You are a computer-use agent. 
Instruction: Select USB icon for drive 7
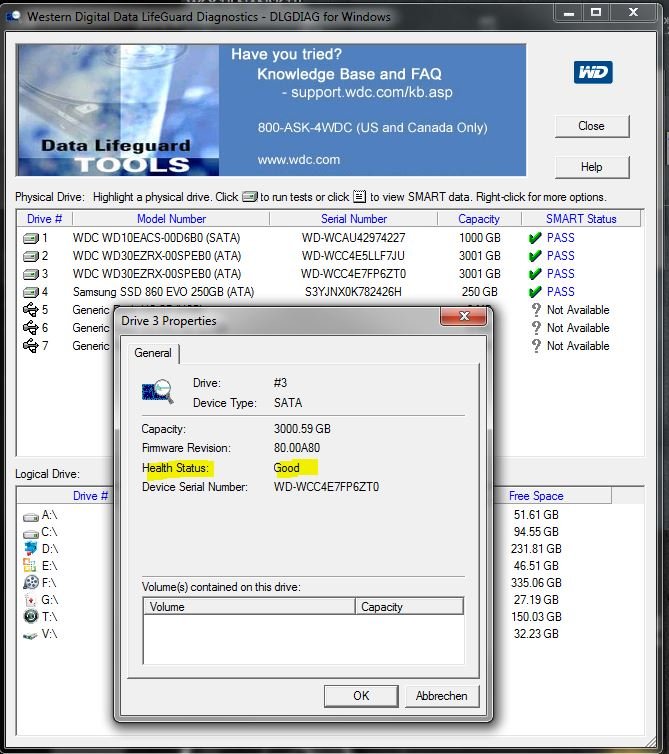point(31,346)
